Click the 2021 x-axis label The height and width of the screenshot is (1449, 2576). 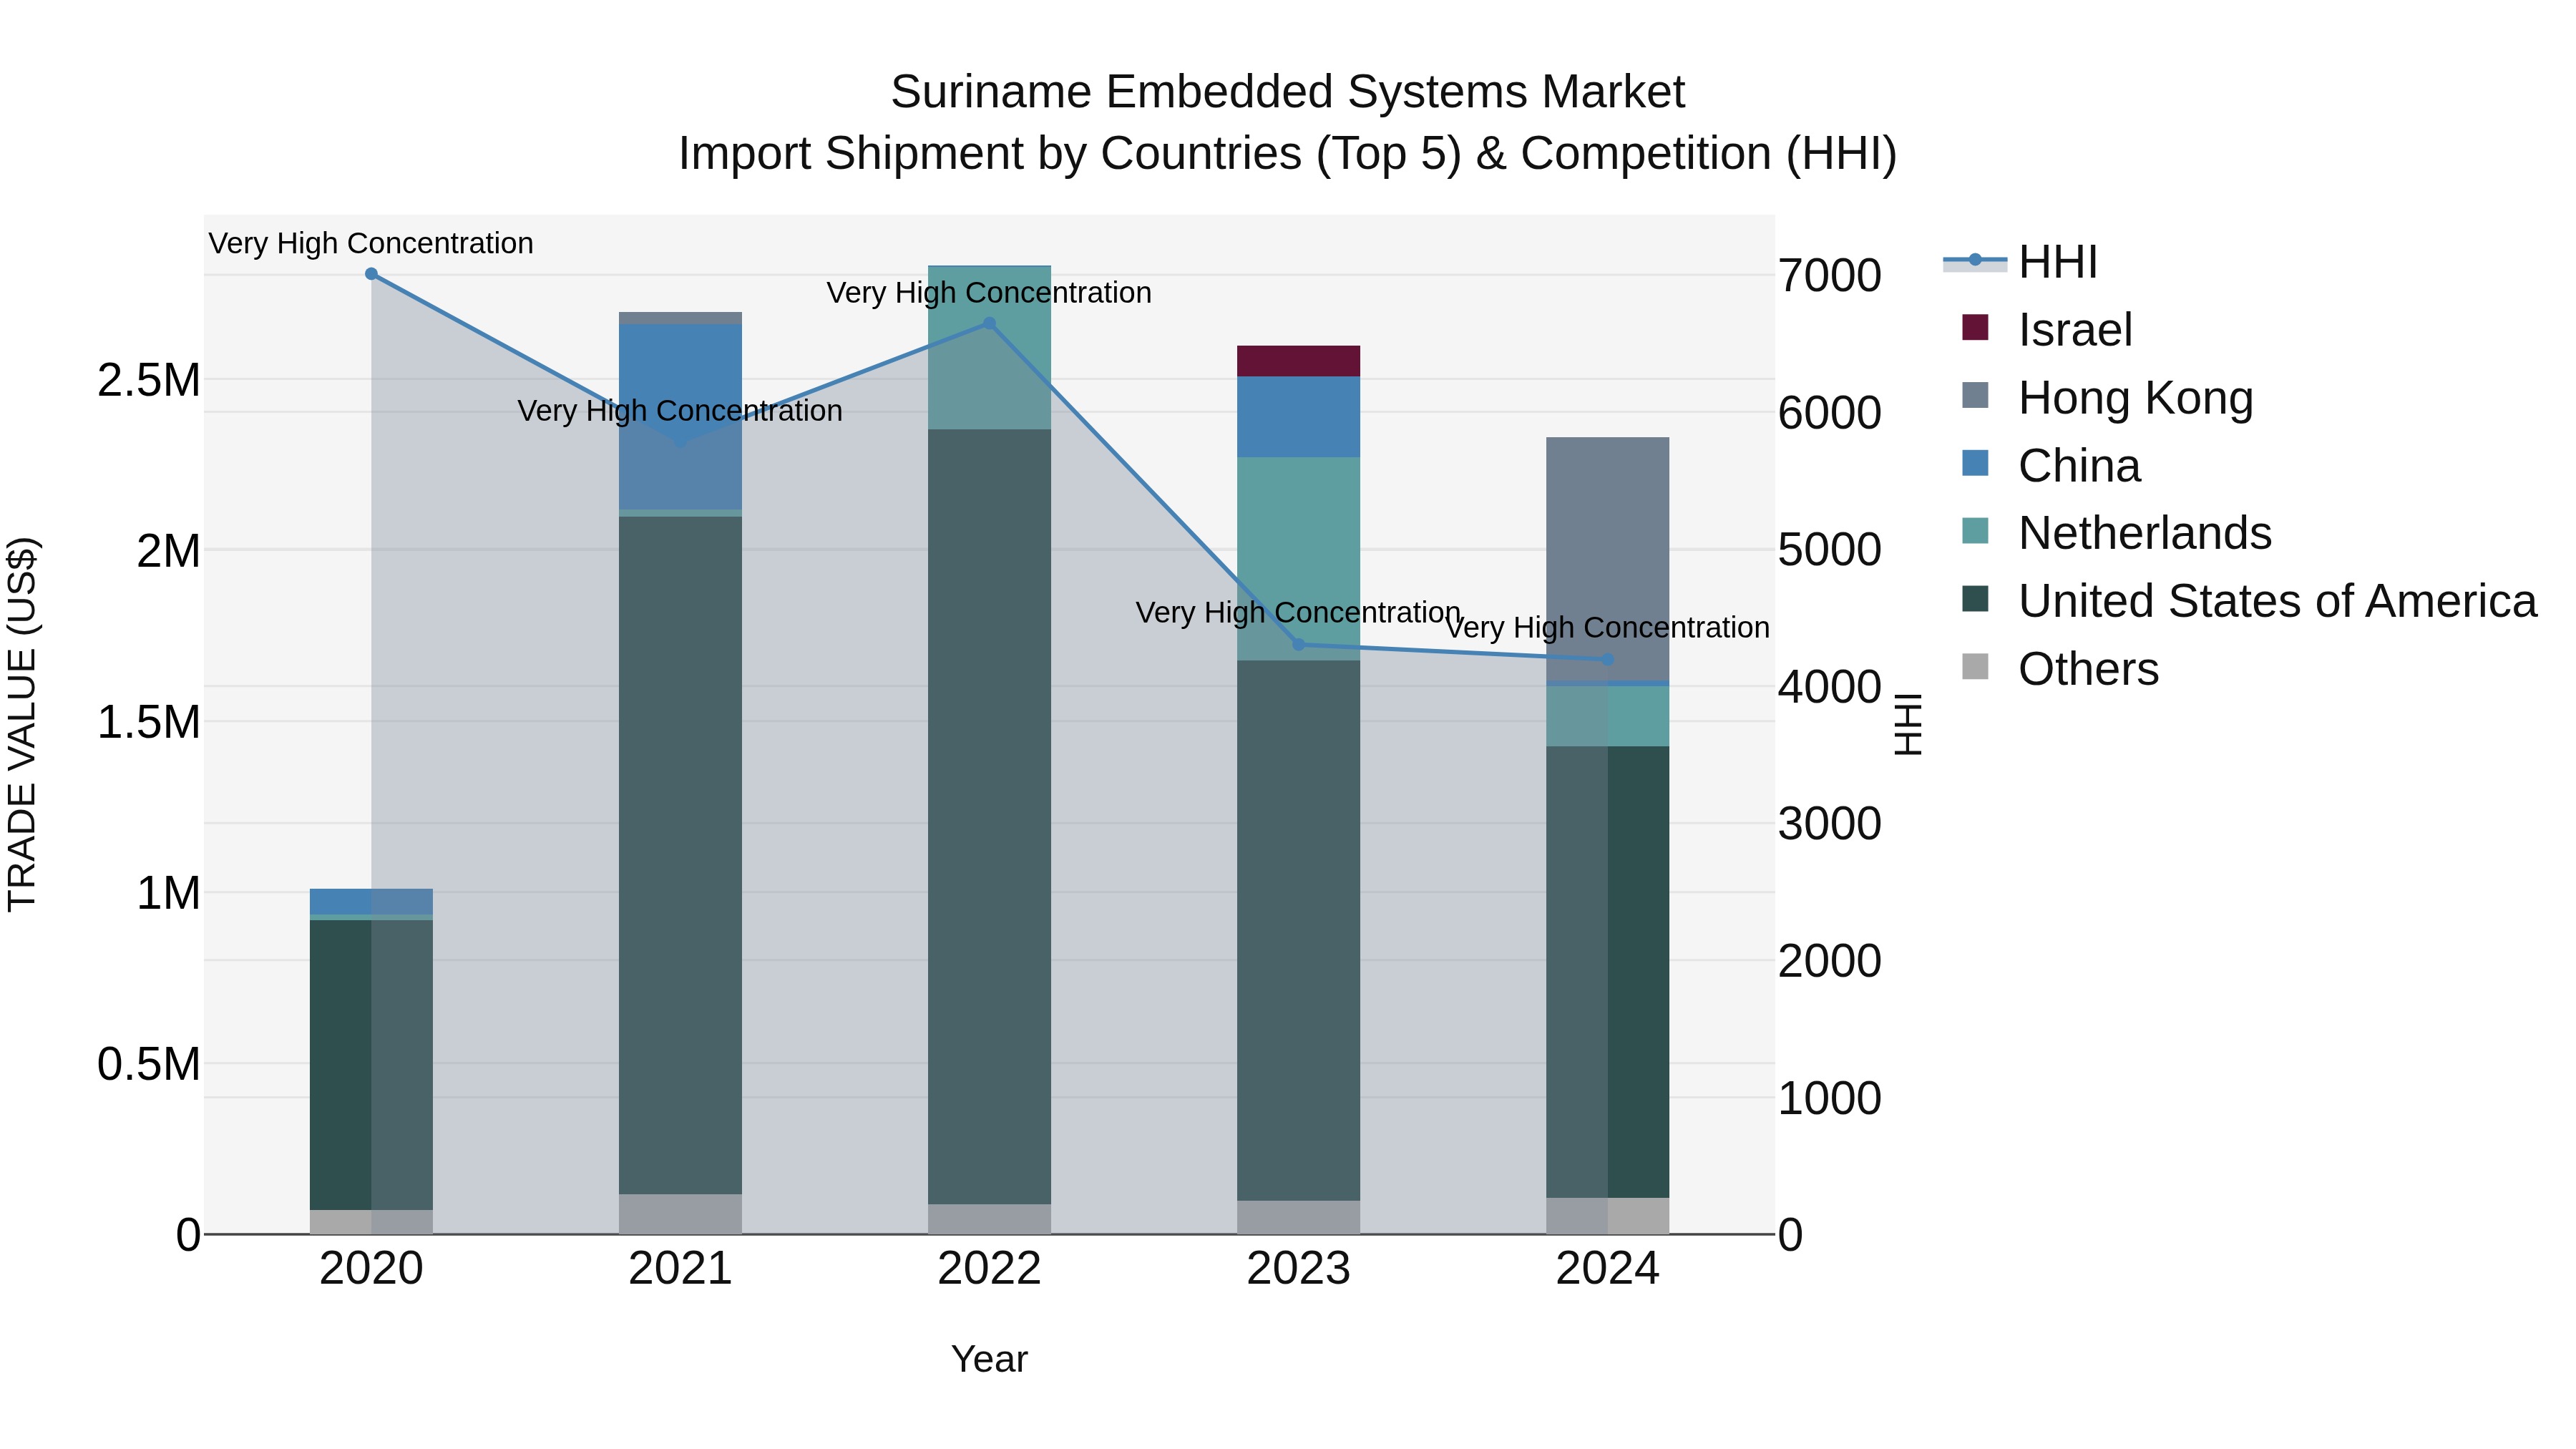(680, 1269)
